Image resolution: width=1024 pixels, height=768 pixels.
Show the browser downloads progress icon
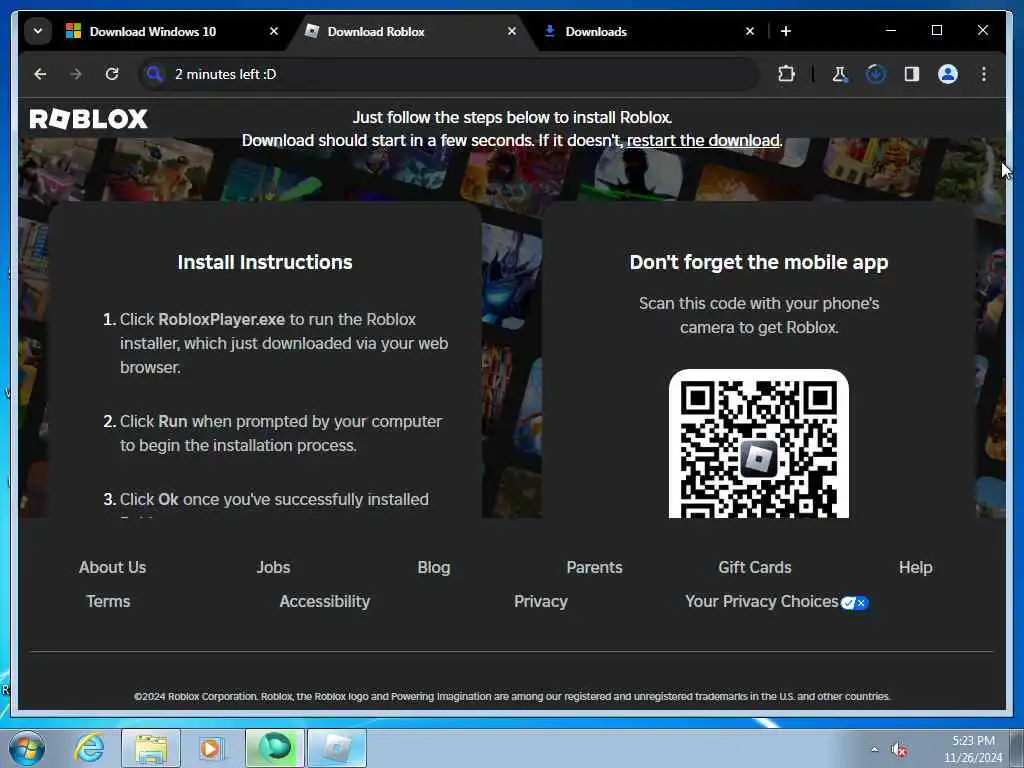pos(876,74)
